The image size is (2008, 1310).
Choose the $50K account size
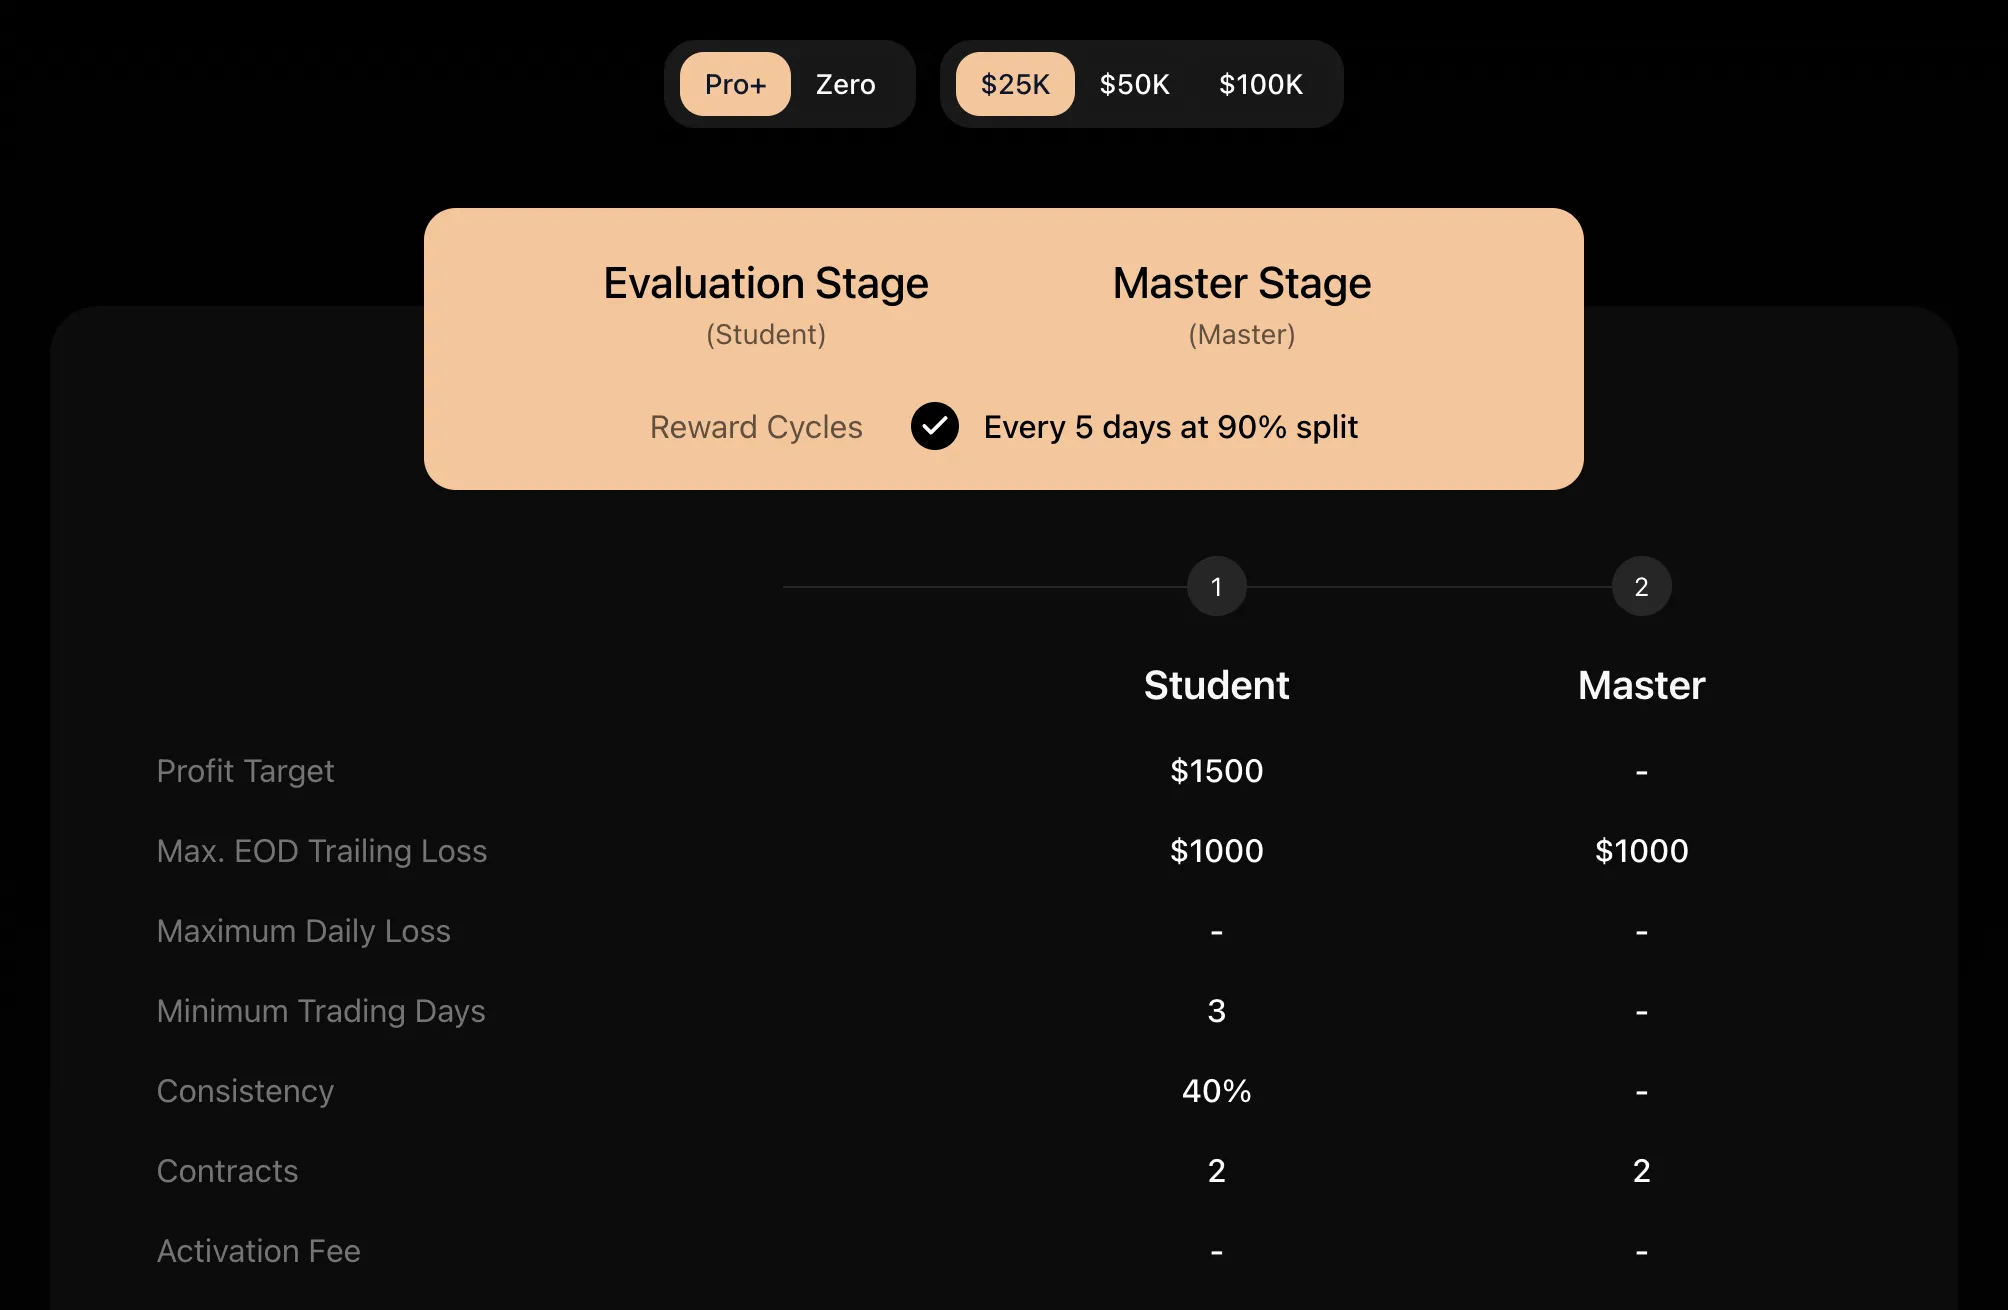click(1134, 84)
